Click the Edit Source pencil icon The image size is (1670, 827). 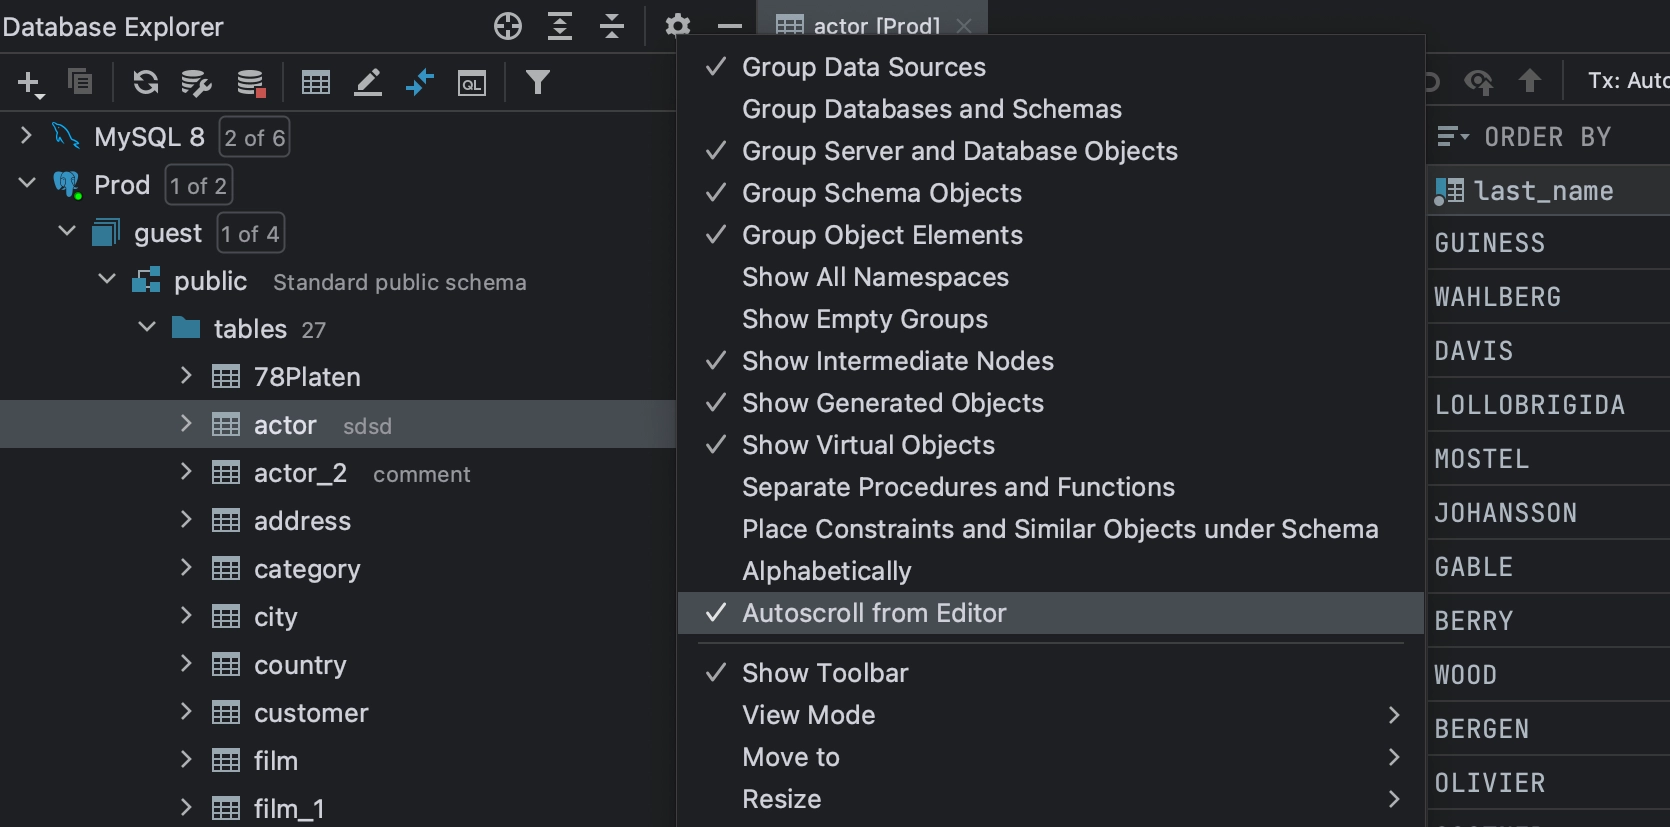(368, 83)
